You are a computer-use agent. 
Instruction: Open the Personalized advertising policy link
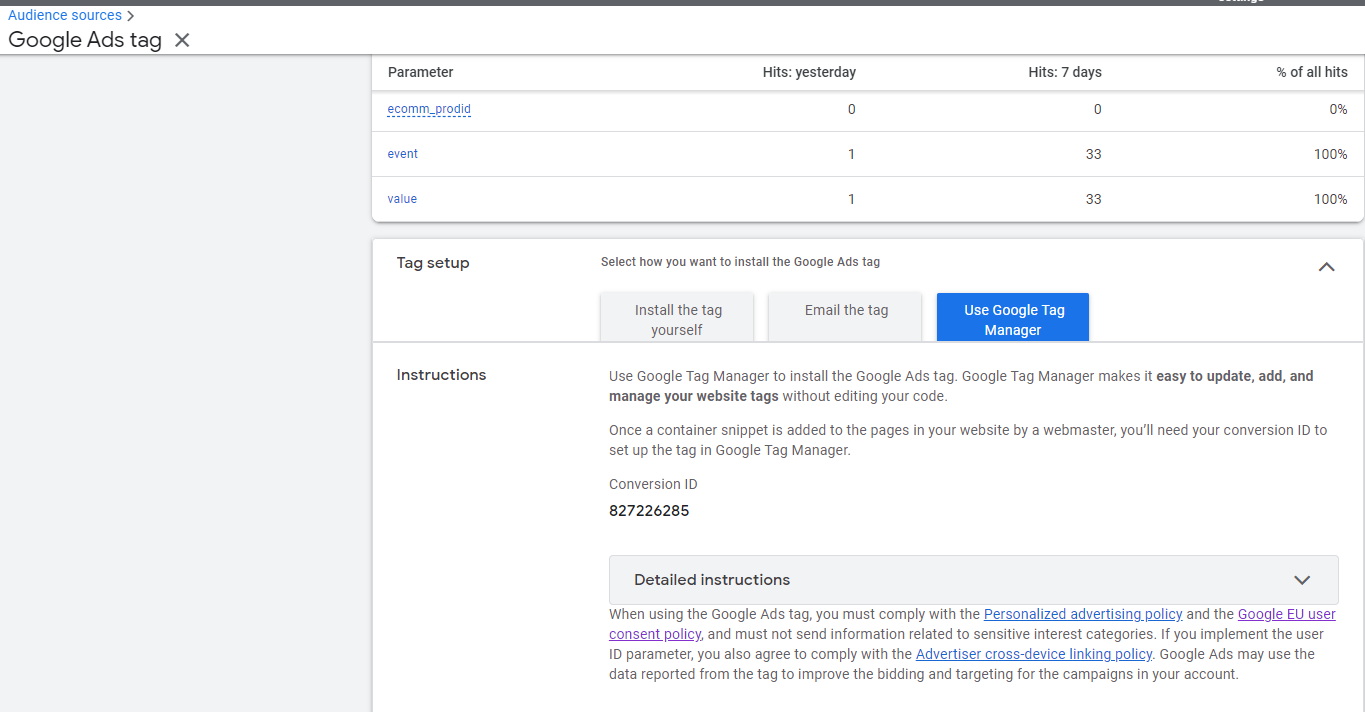(1083, 614)
